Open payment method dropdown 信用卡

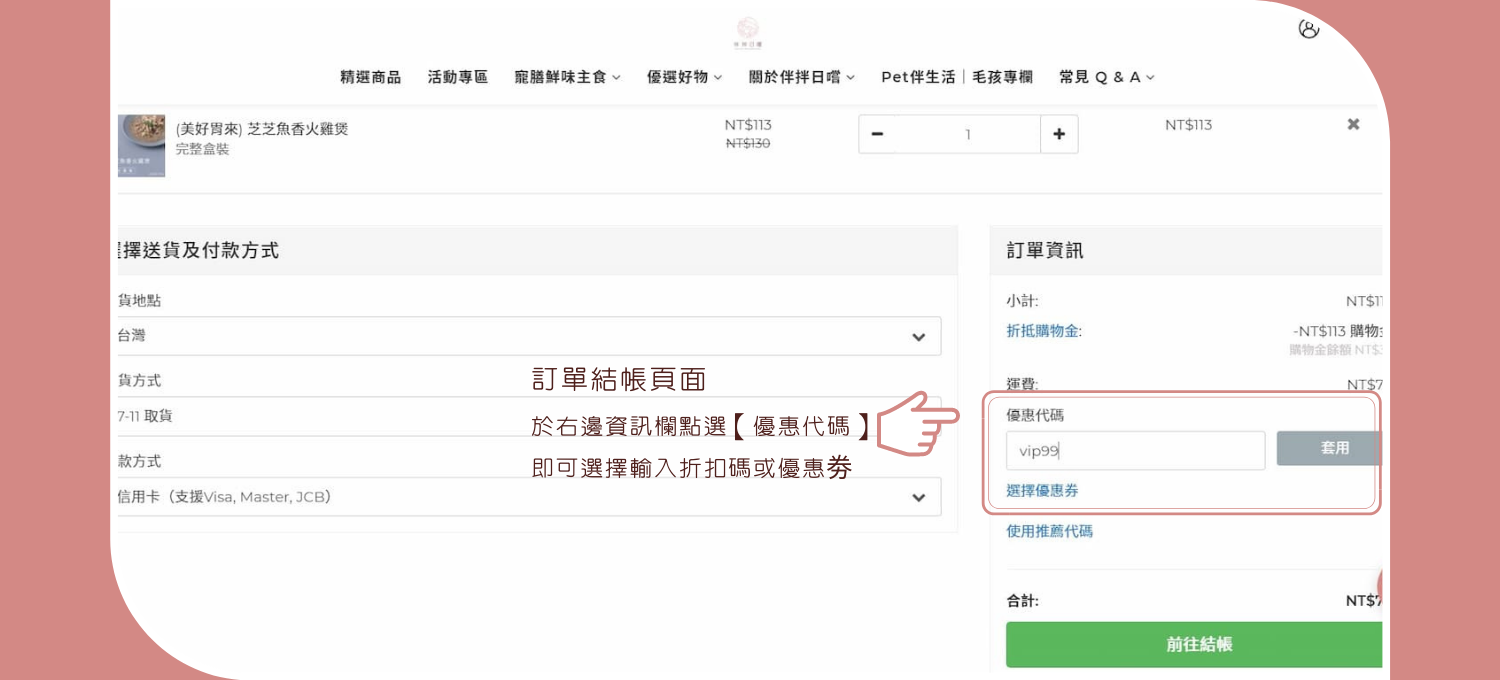click(x=529, y=497)
